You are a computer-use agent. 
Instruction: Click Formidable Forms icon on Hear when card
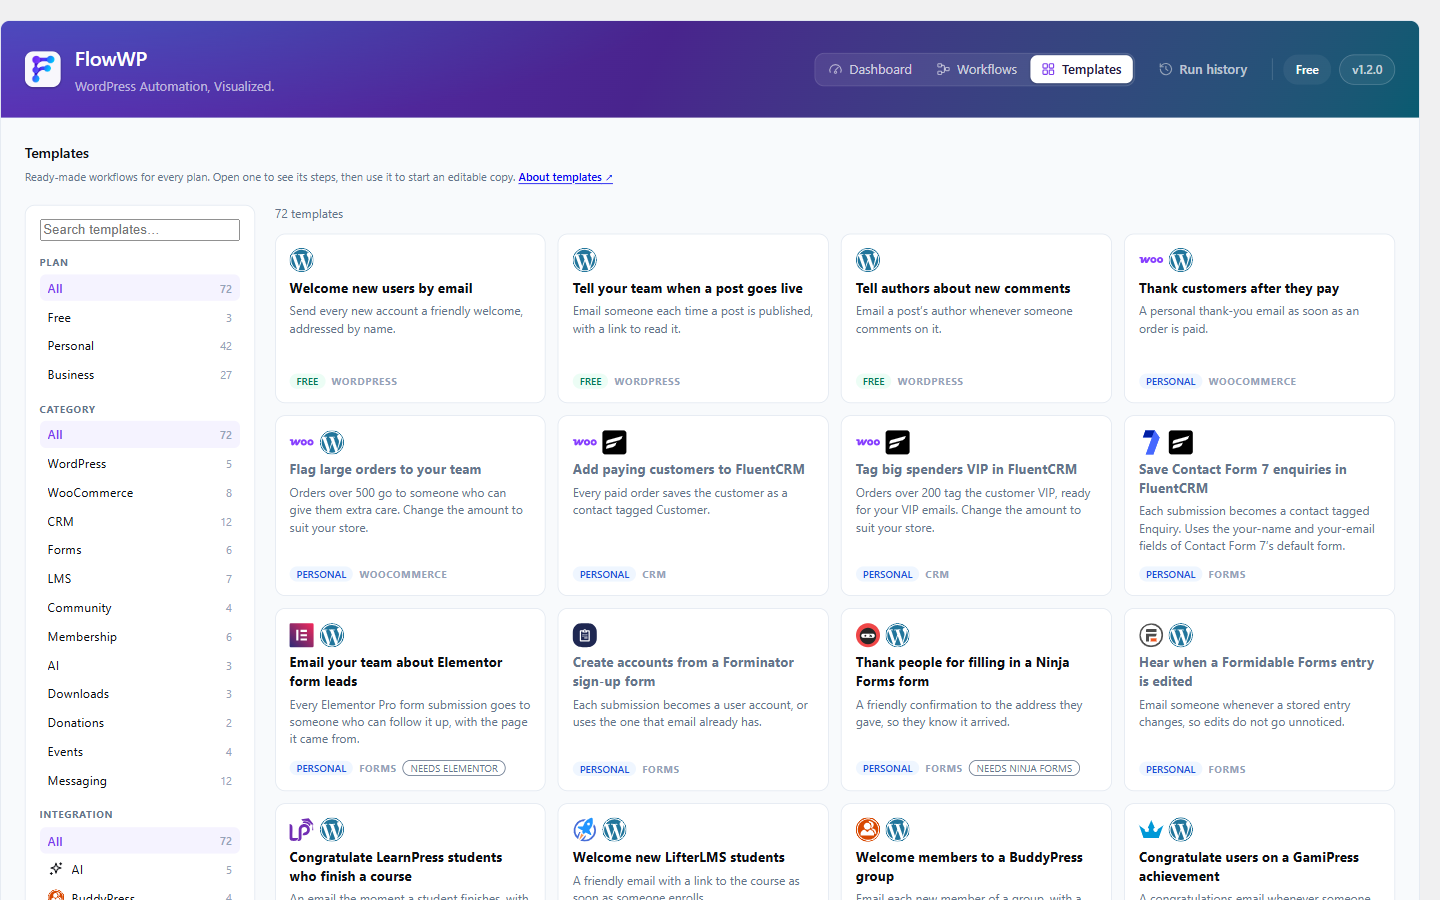coord(1151,635)
